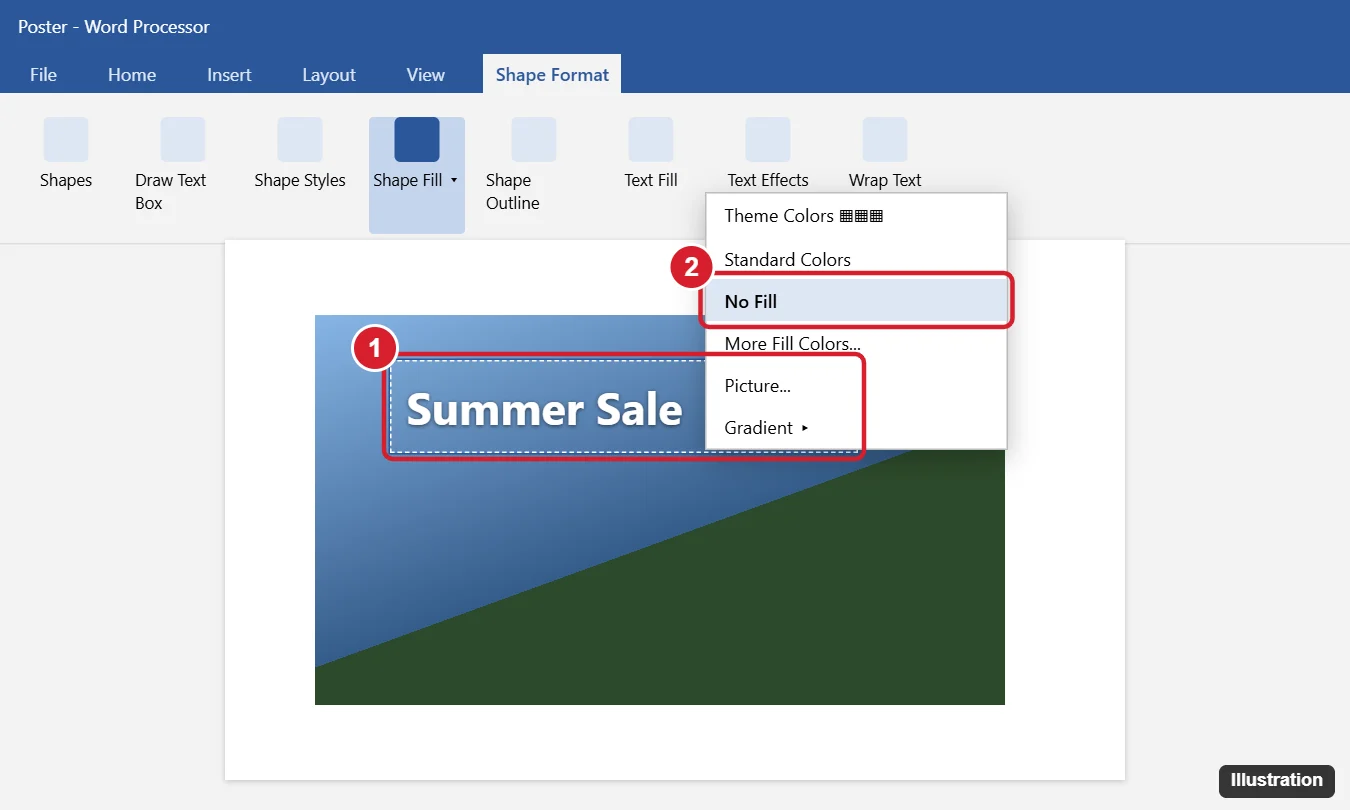Go to the Insert tab
The height and width of the screenshot is (810, 1350).
(x=229, y=75)
